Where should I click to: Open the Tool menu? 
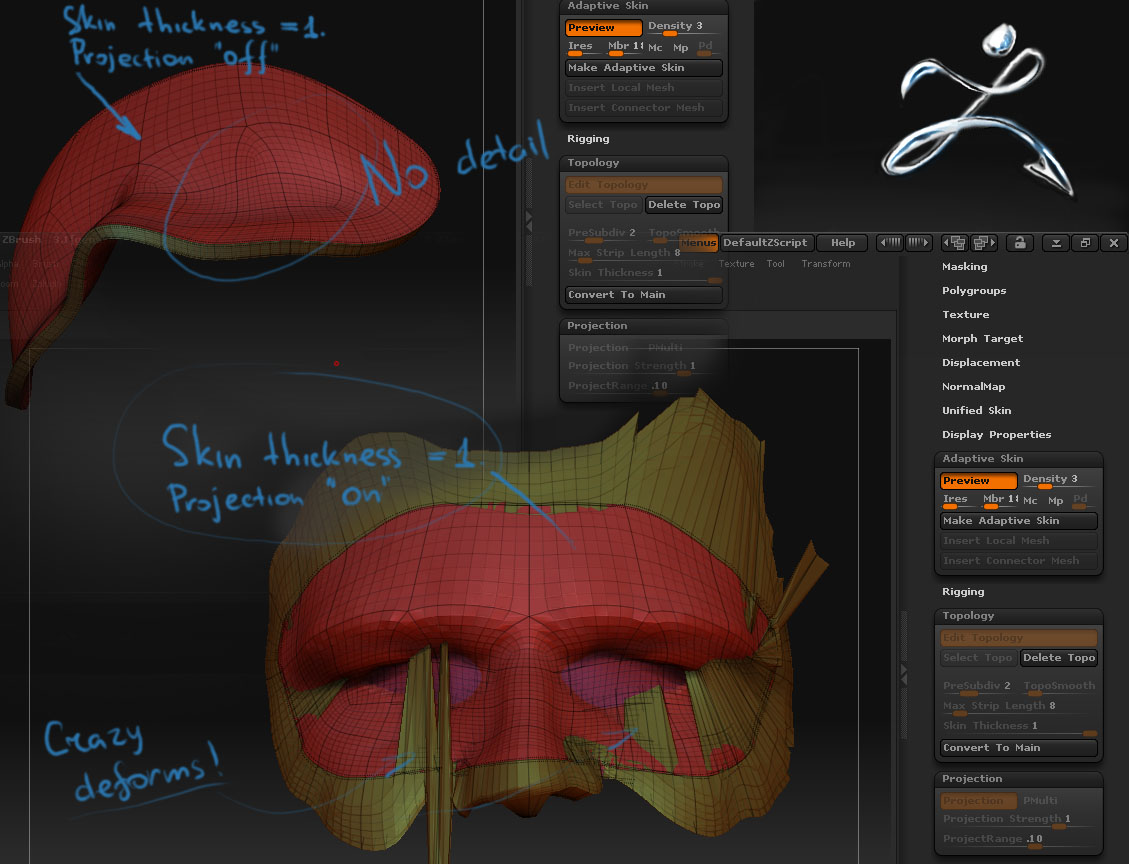(x=775, y=264)
